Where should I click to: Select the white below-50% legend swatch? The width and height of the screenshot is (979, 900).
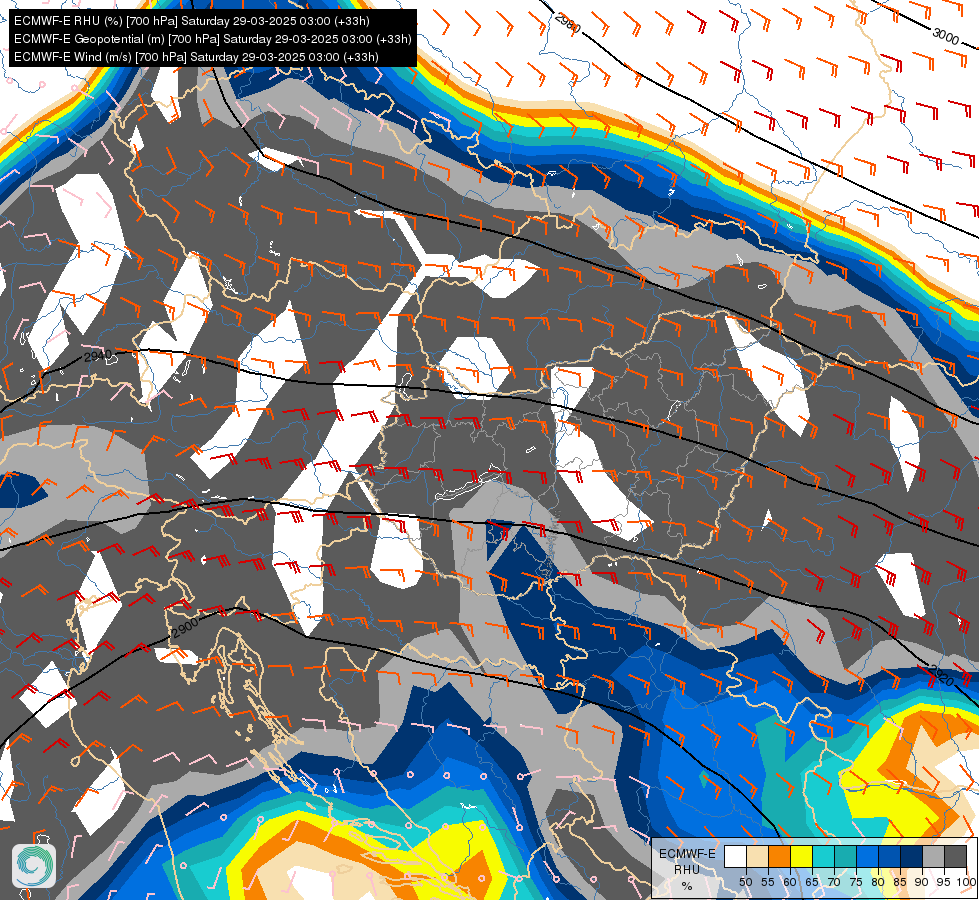(735, 856)
